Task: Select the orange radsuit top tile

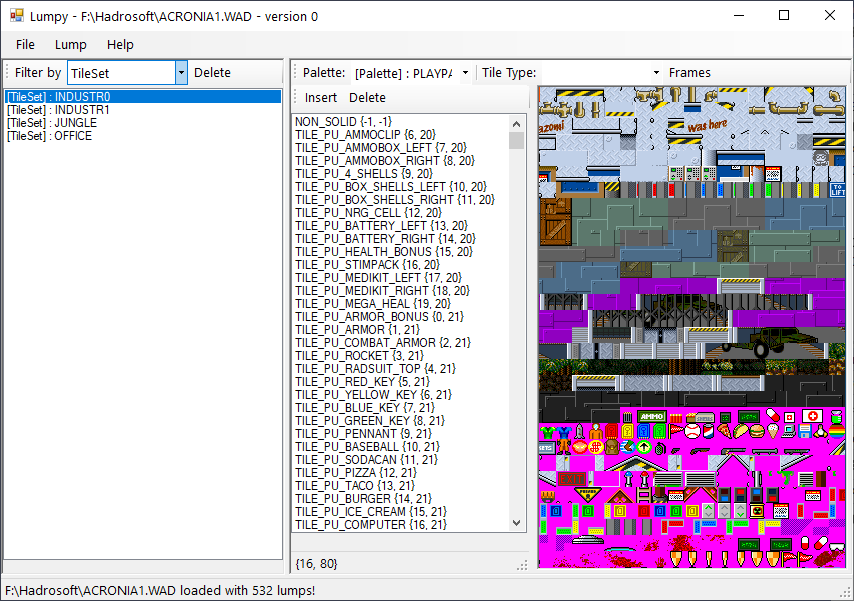Action: point(596,431)
